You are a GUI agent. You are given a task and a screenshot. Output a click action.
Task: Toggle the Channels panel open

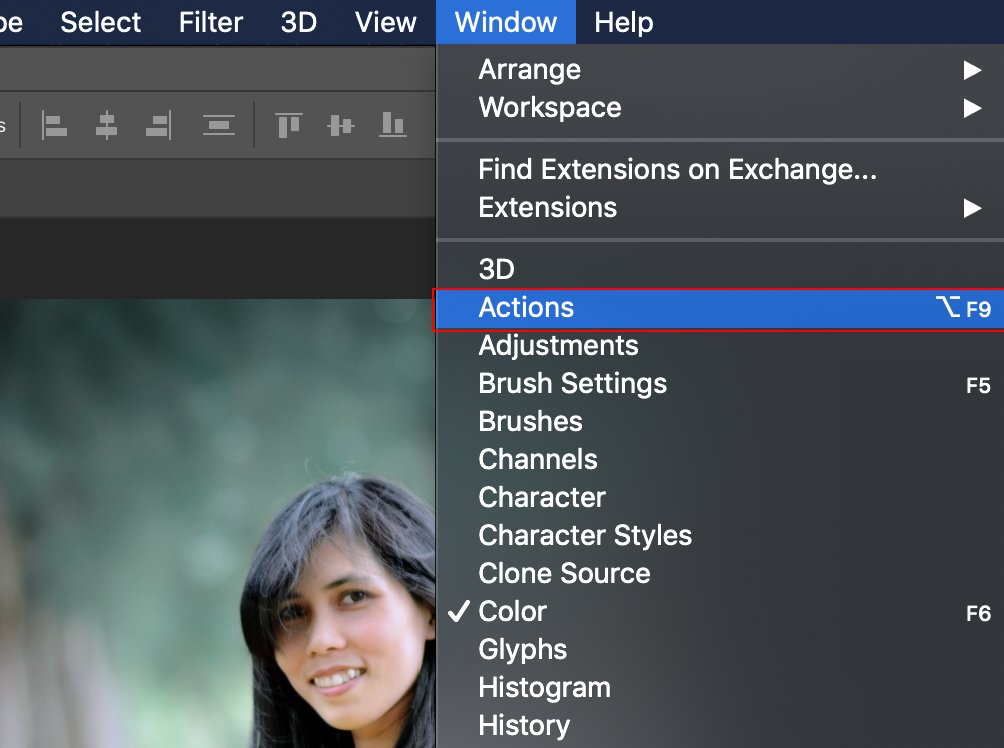pyautogui.click(x=537, y=459)
